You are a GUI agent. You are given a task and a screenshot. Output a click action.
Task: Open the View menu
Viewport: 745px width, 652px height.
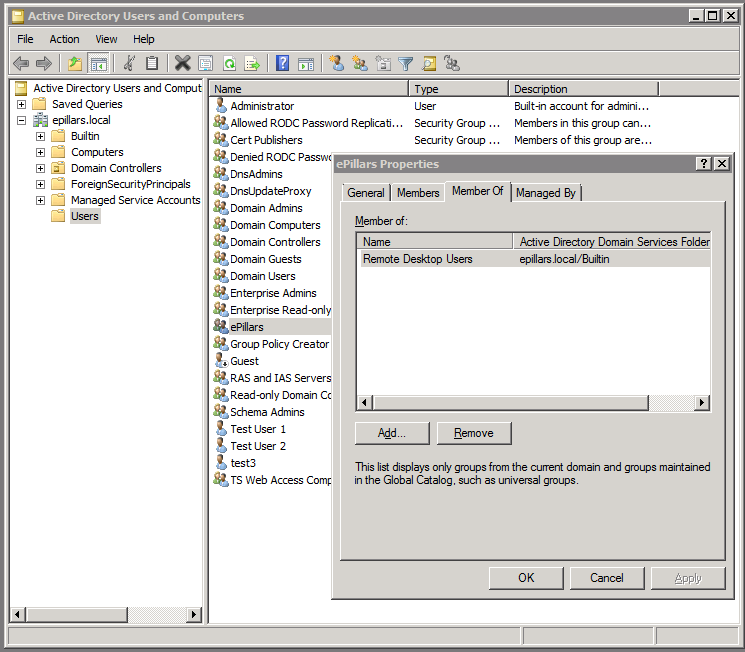click(106, 39)
